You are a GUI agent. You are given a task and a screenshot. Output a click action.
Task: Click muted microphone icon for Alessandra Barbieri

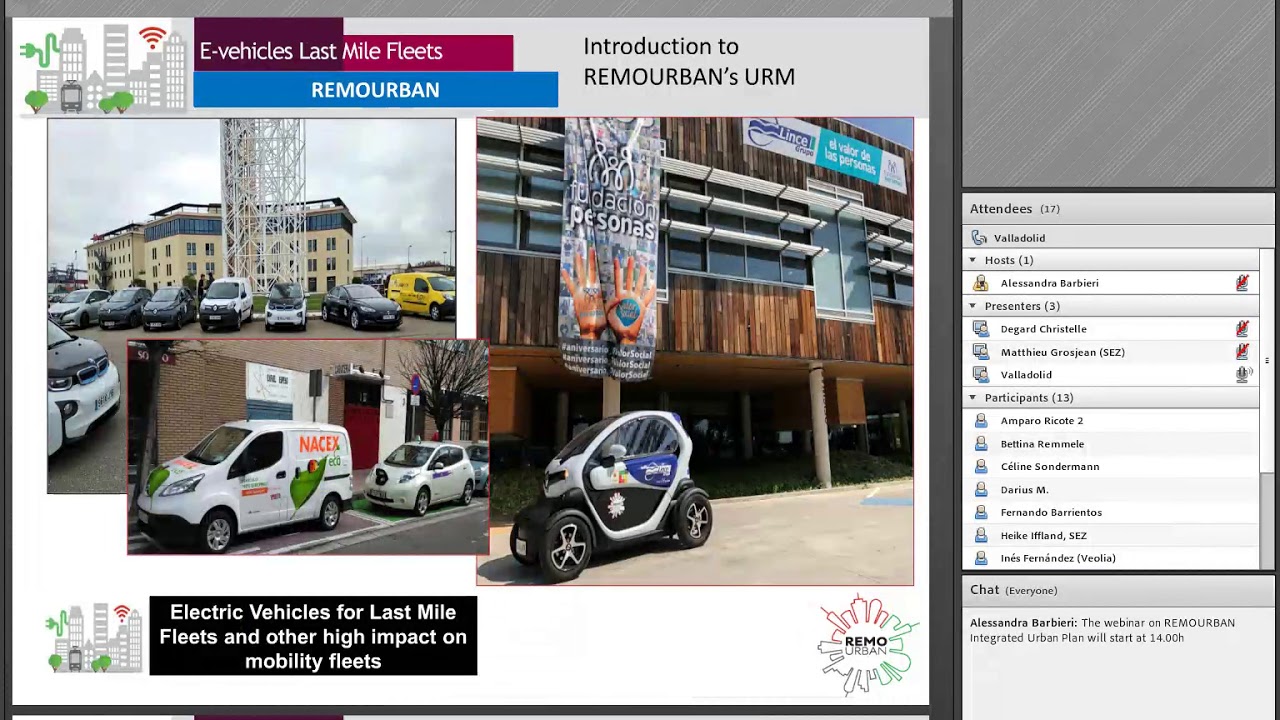(1242, 283)
